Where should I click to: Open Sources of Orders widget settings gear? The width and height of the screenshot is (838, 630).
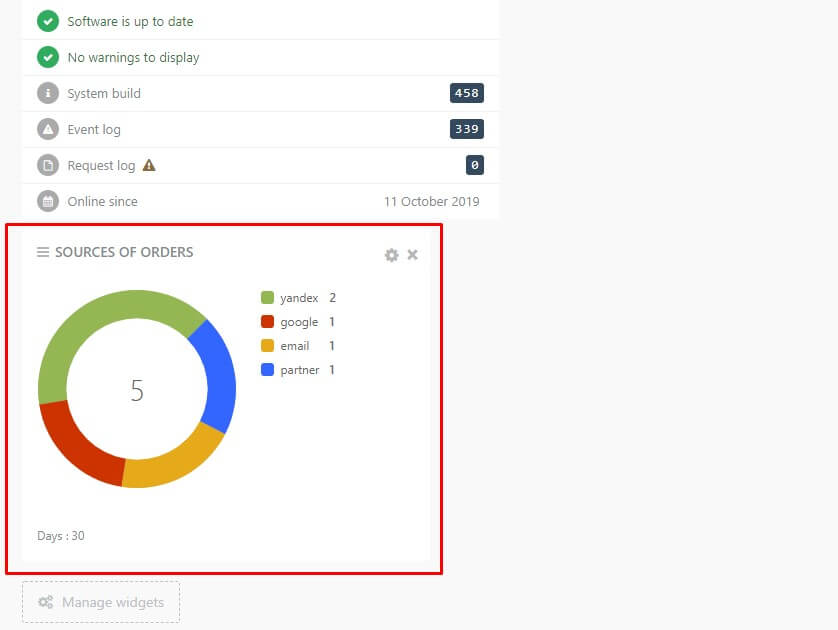pos(391,255)
